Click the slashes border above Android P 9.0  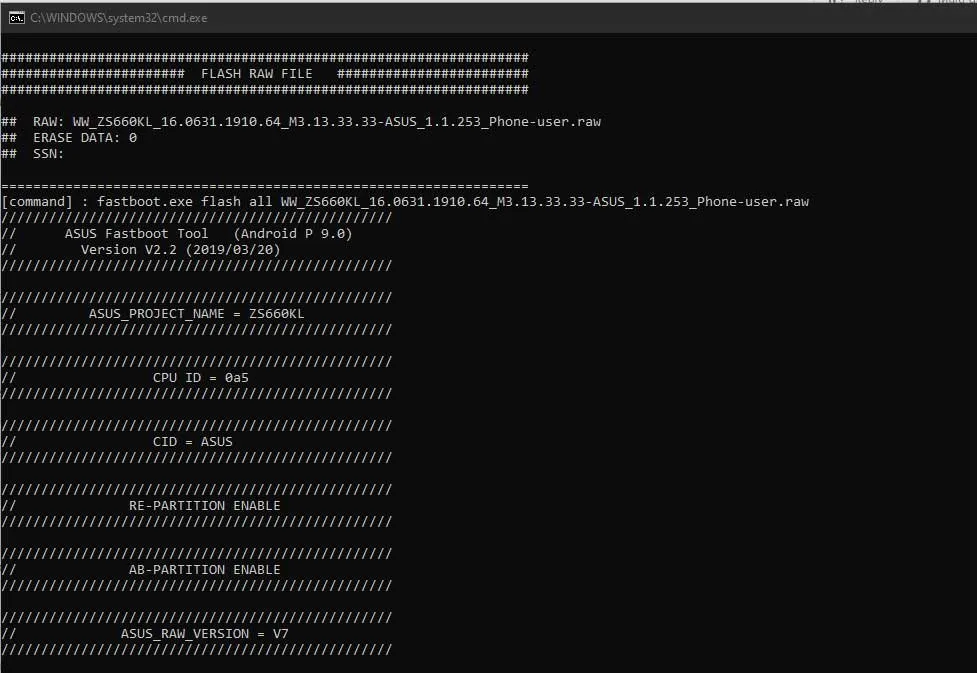pyautogui.click(x=196, y=217)
